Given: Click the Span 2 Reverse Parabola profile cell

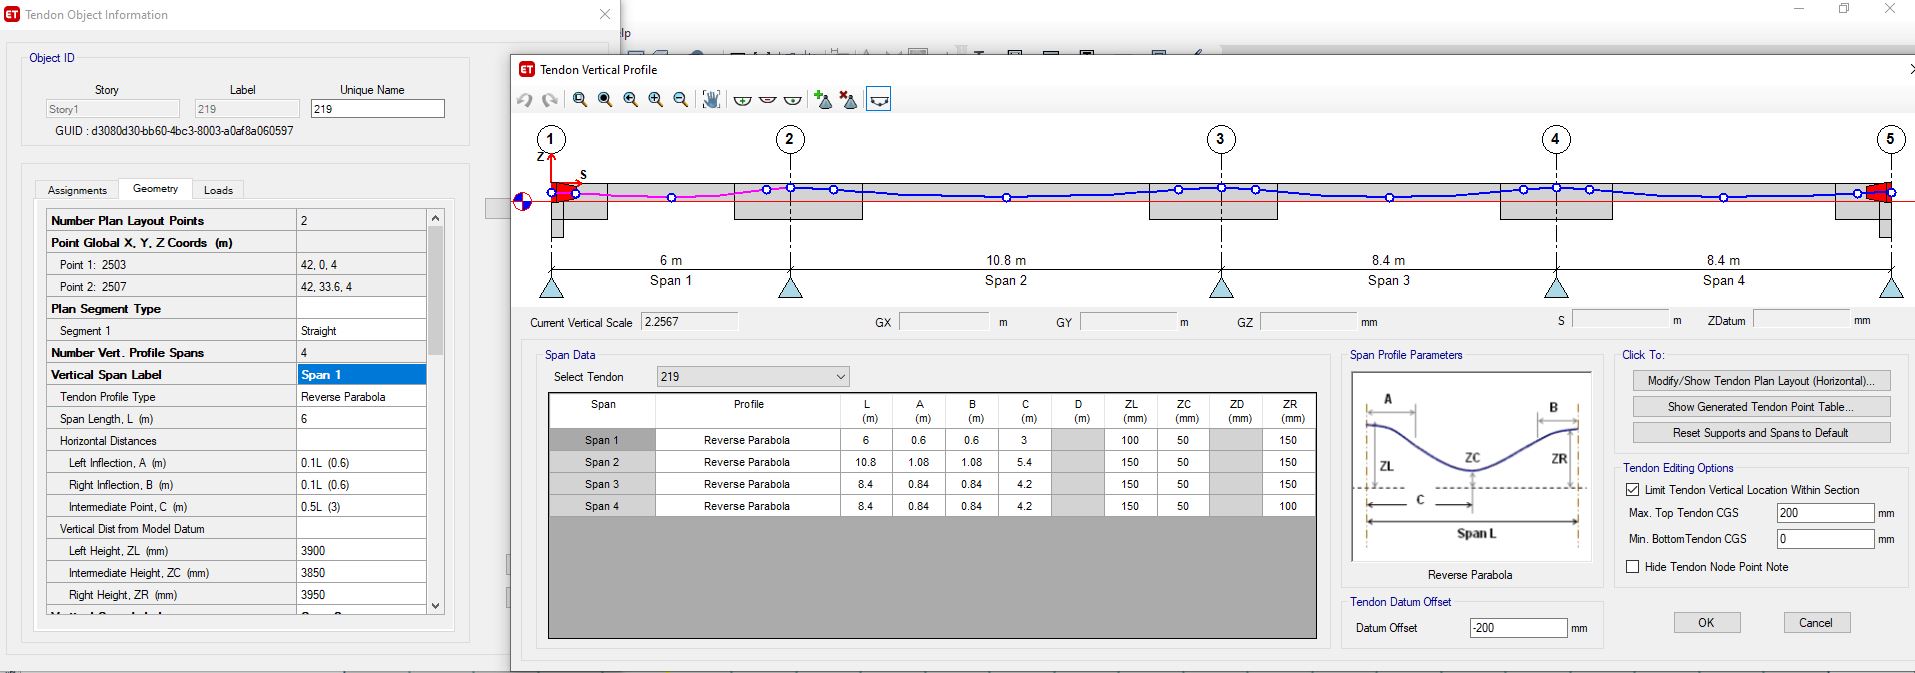Looking at the screenshot, I should click(747, 462).
